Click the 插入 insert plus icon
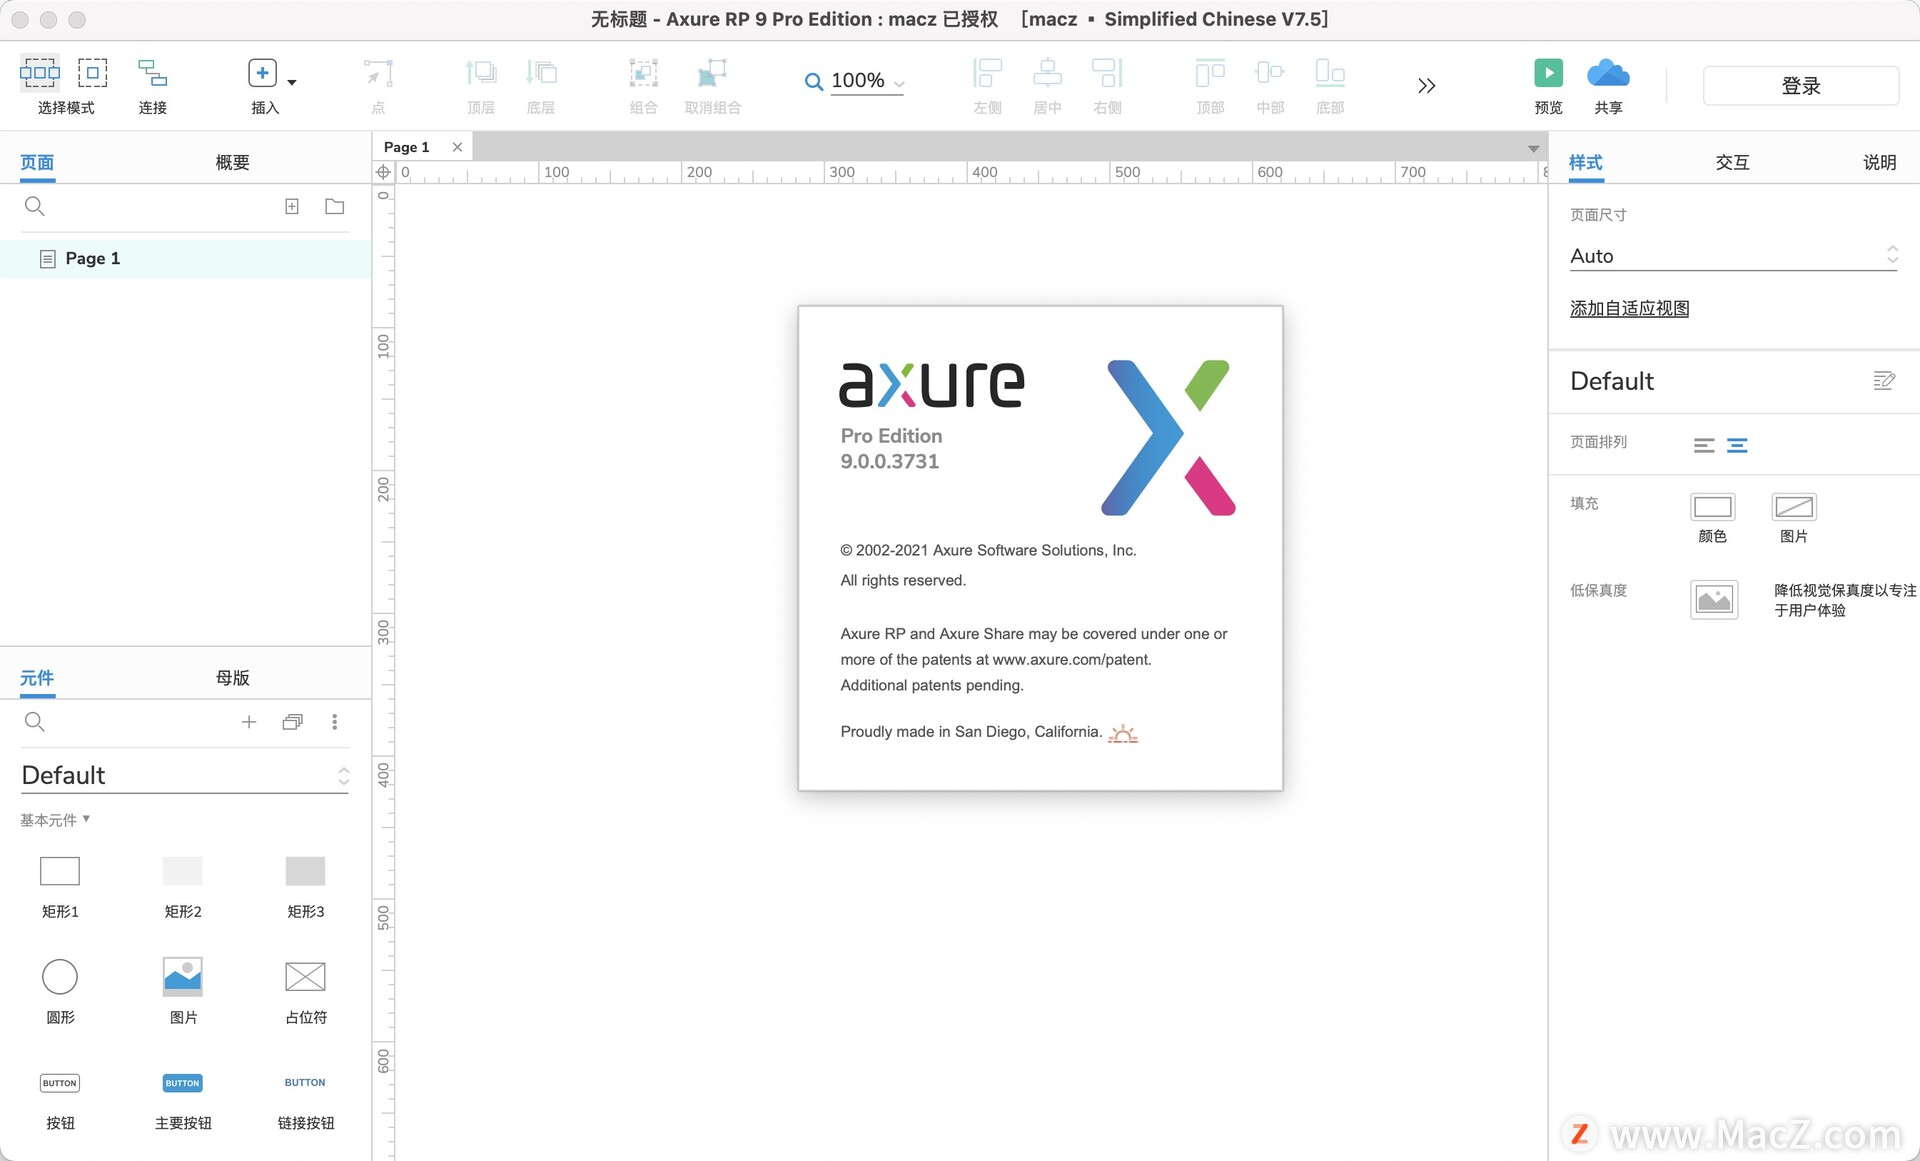The height and width of the screenshot is (1161, 1920). coord(262,72)
